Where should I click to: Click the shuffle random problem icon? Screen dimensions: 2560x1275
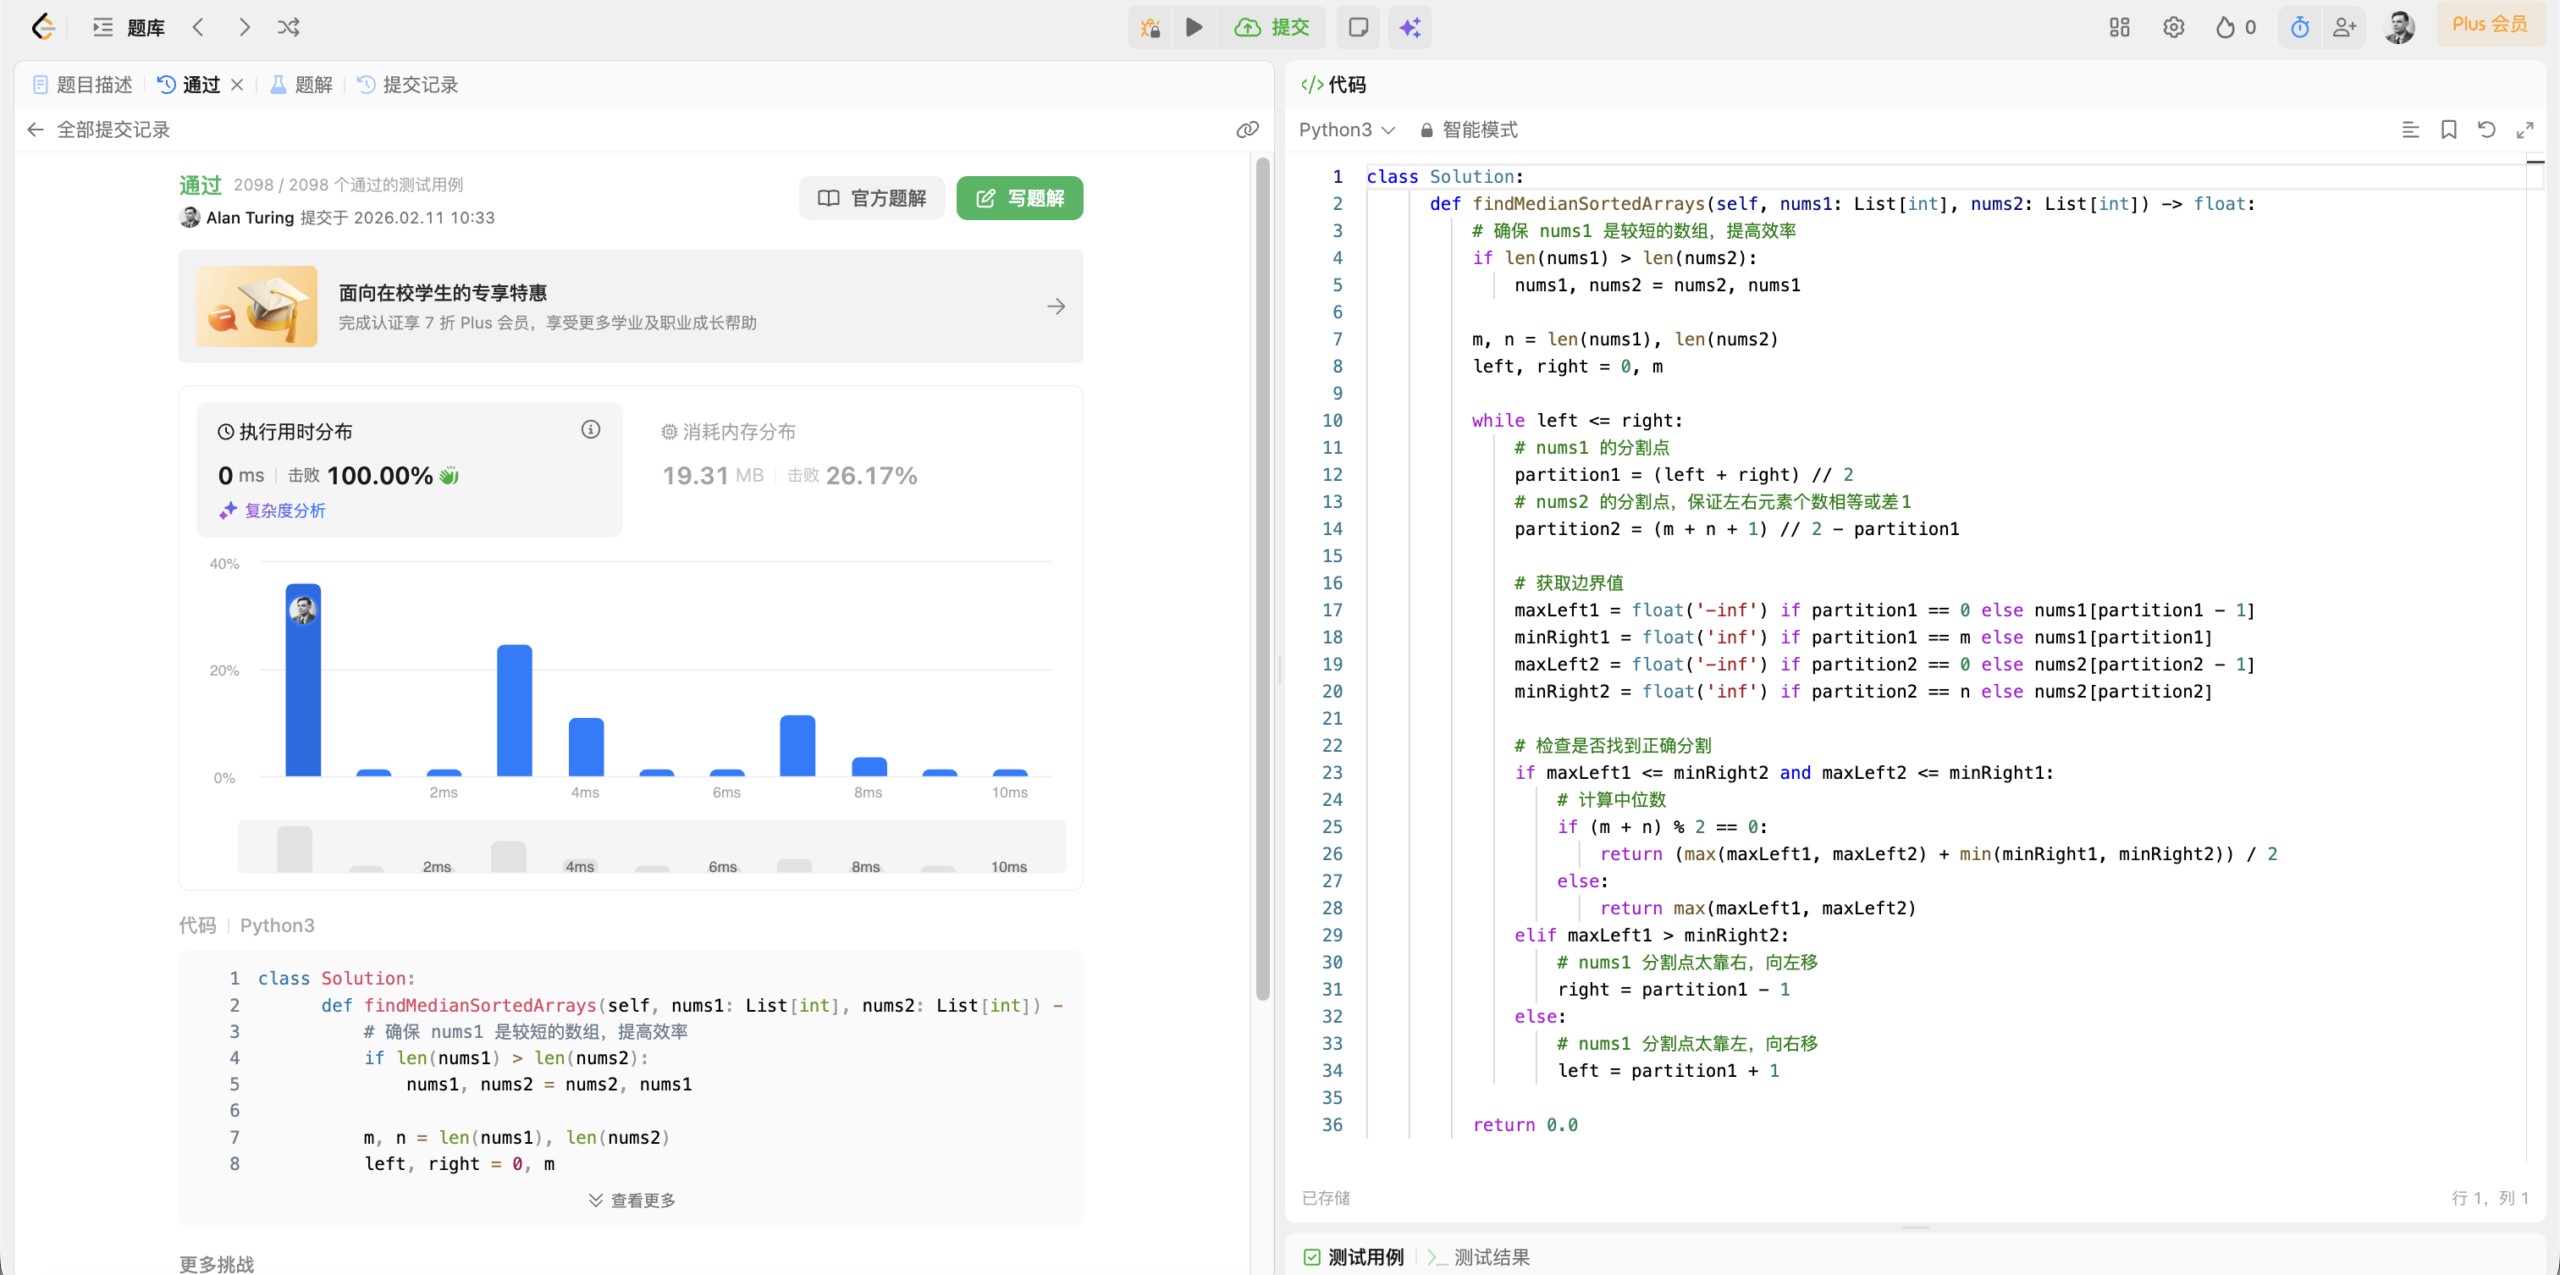pyautogui.click(x=289, y=27)
